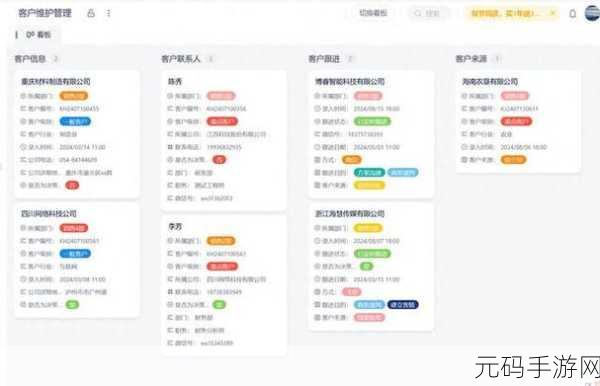Focus the search box in top bar
The width and height of the screenshot is (600, 386).
tap(428, 13)
